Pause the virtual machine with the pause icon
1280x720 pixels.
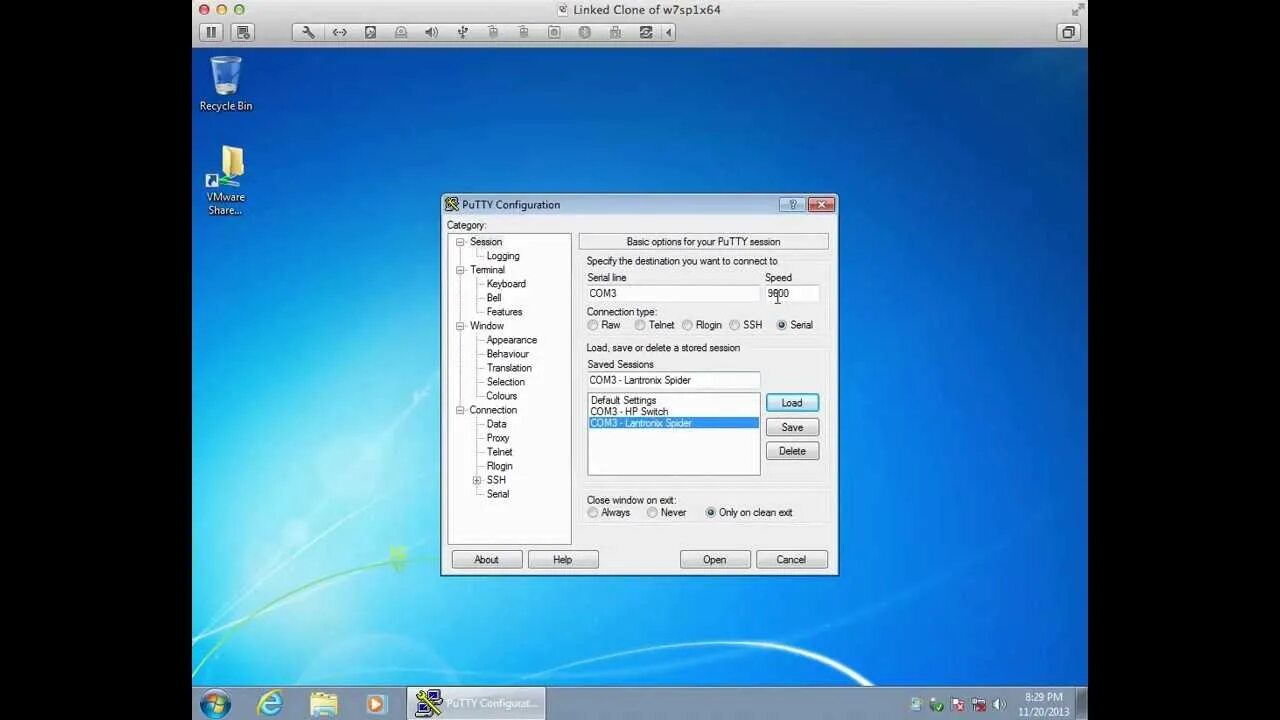211,32
